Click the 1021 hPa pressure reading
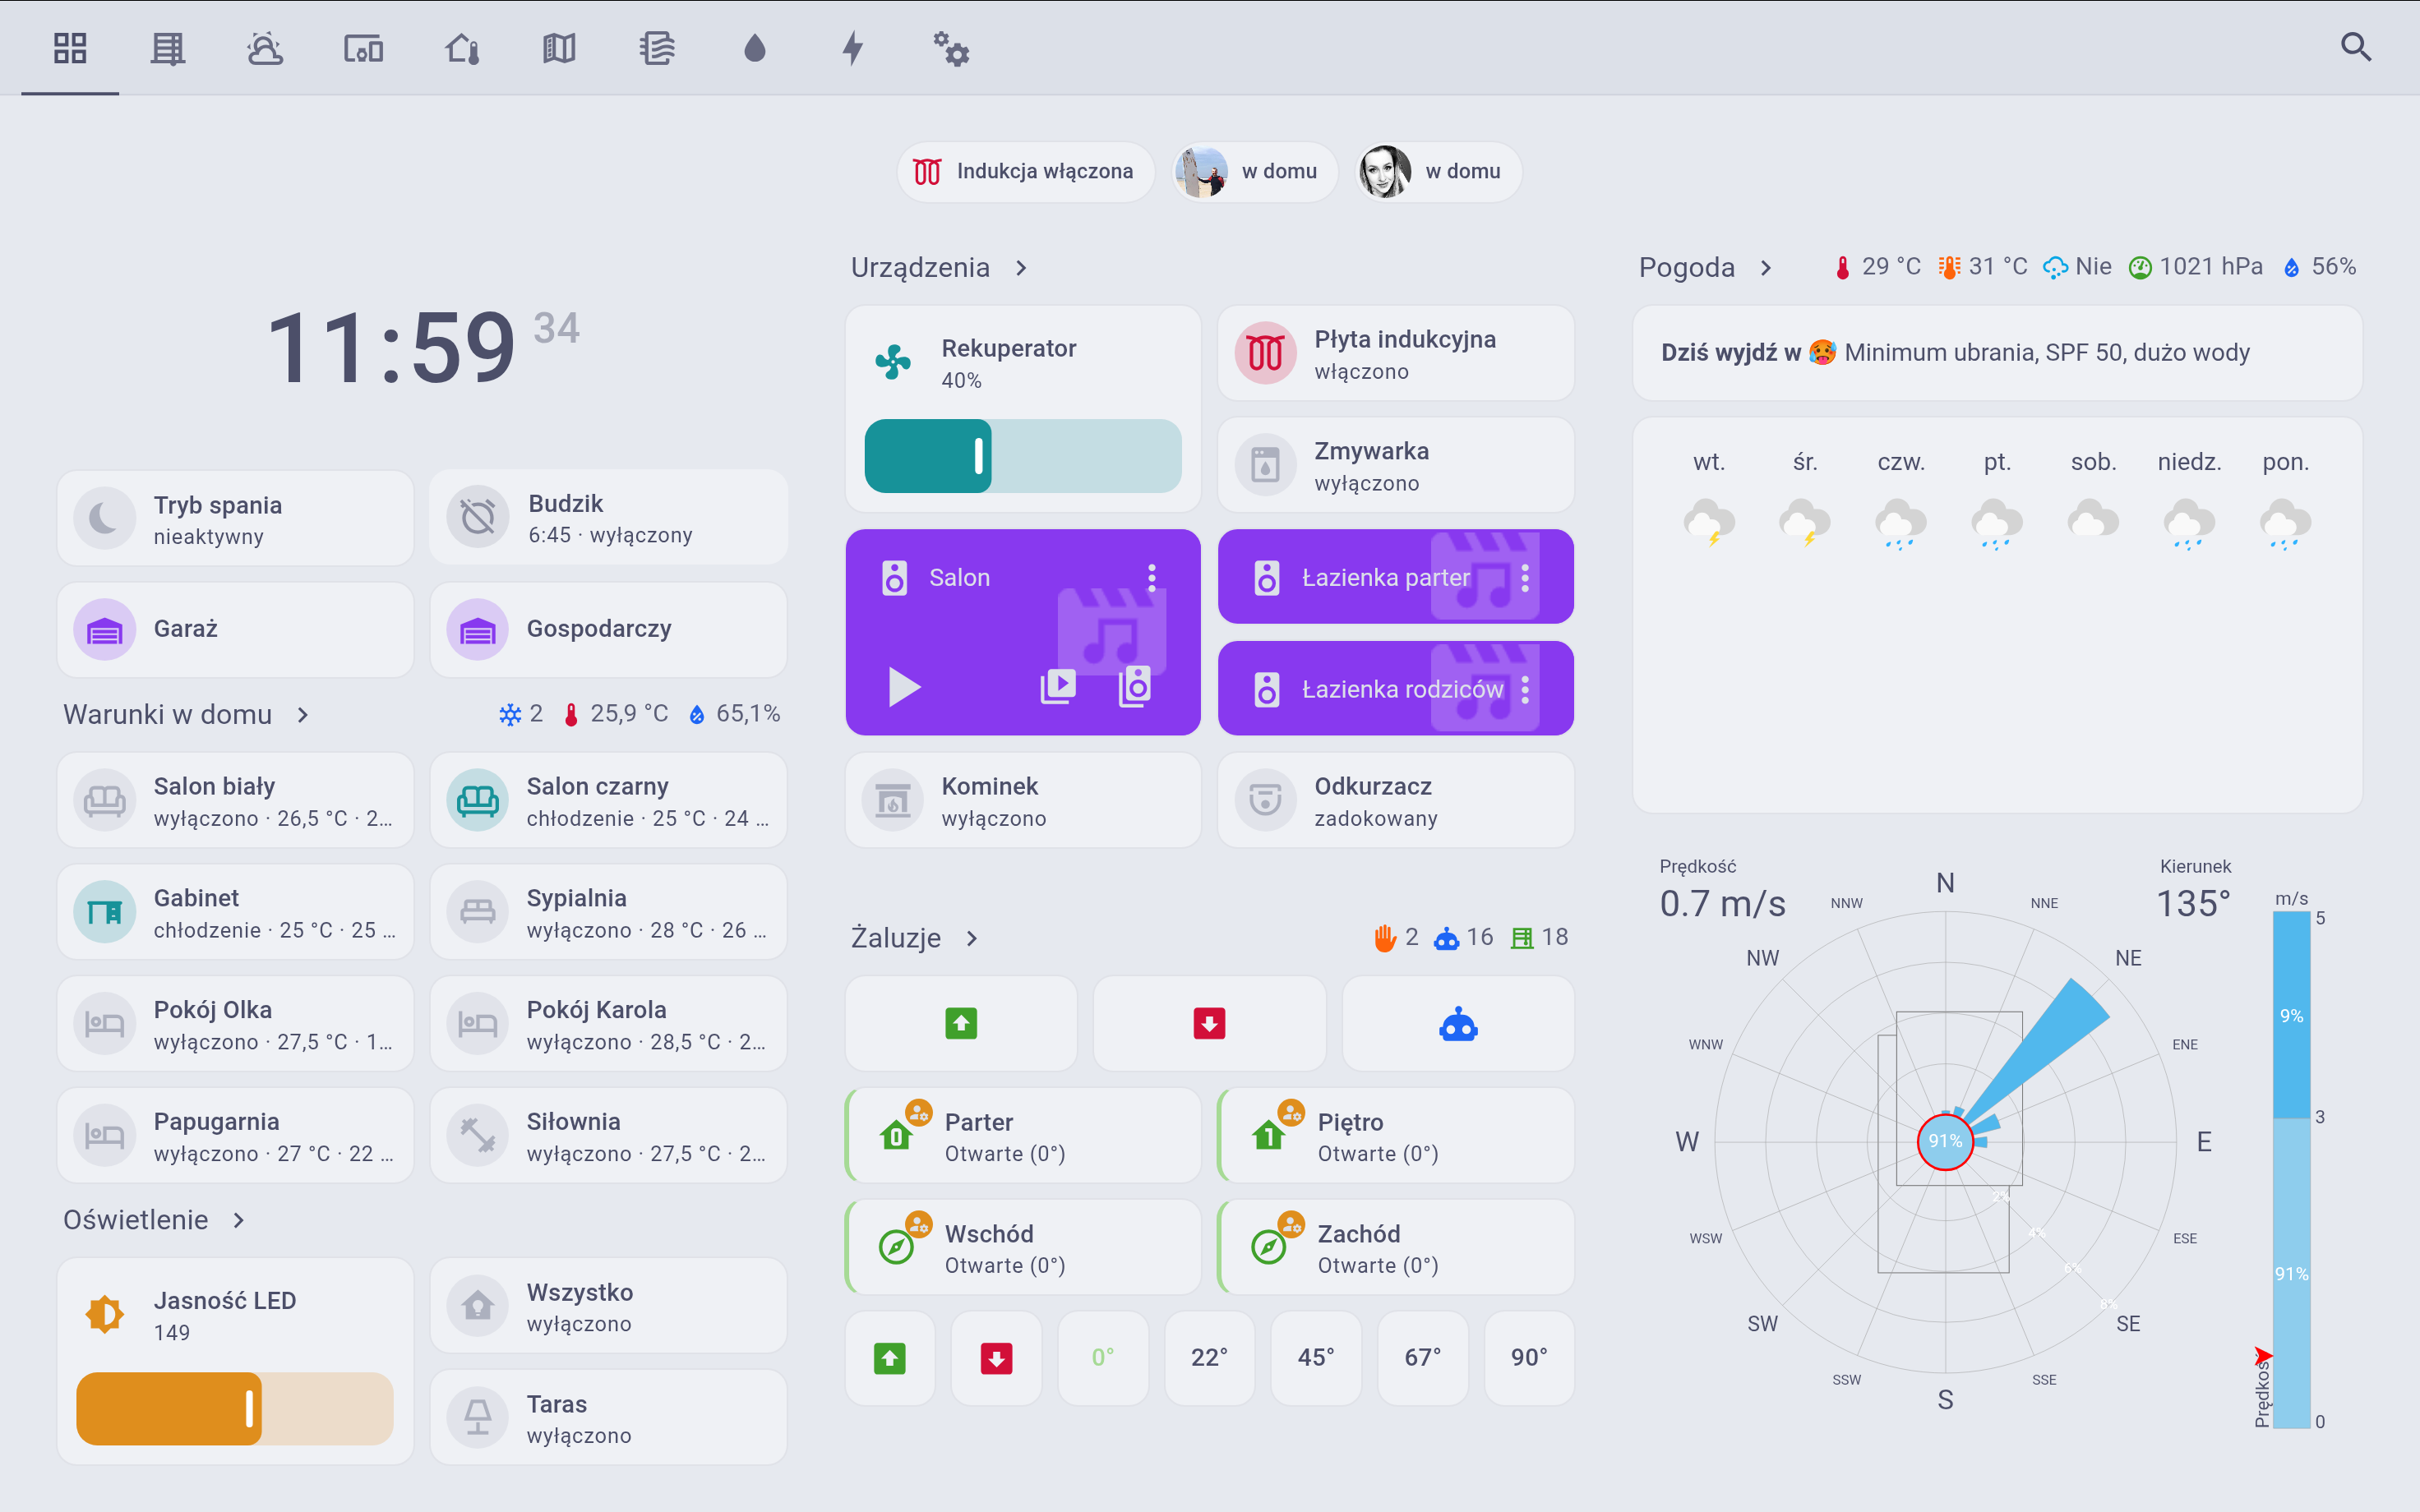 [x=2196, y=267]
